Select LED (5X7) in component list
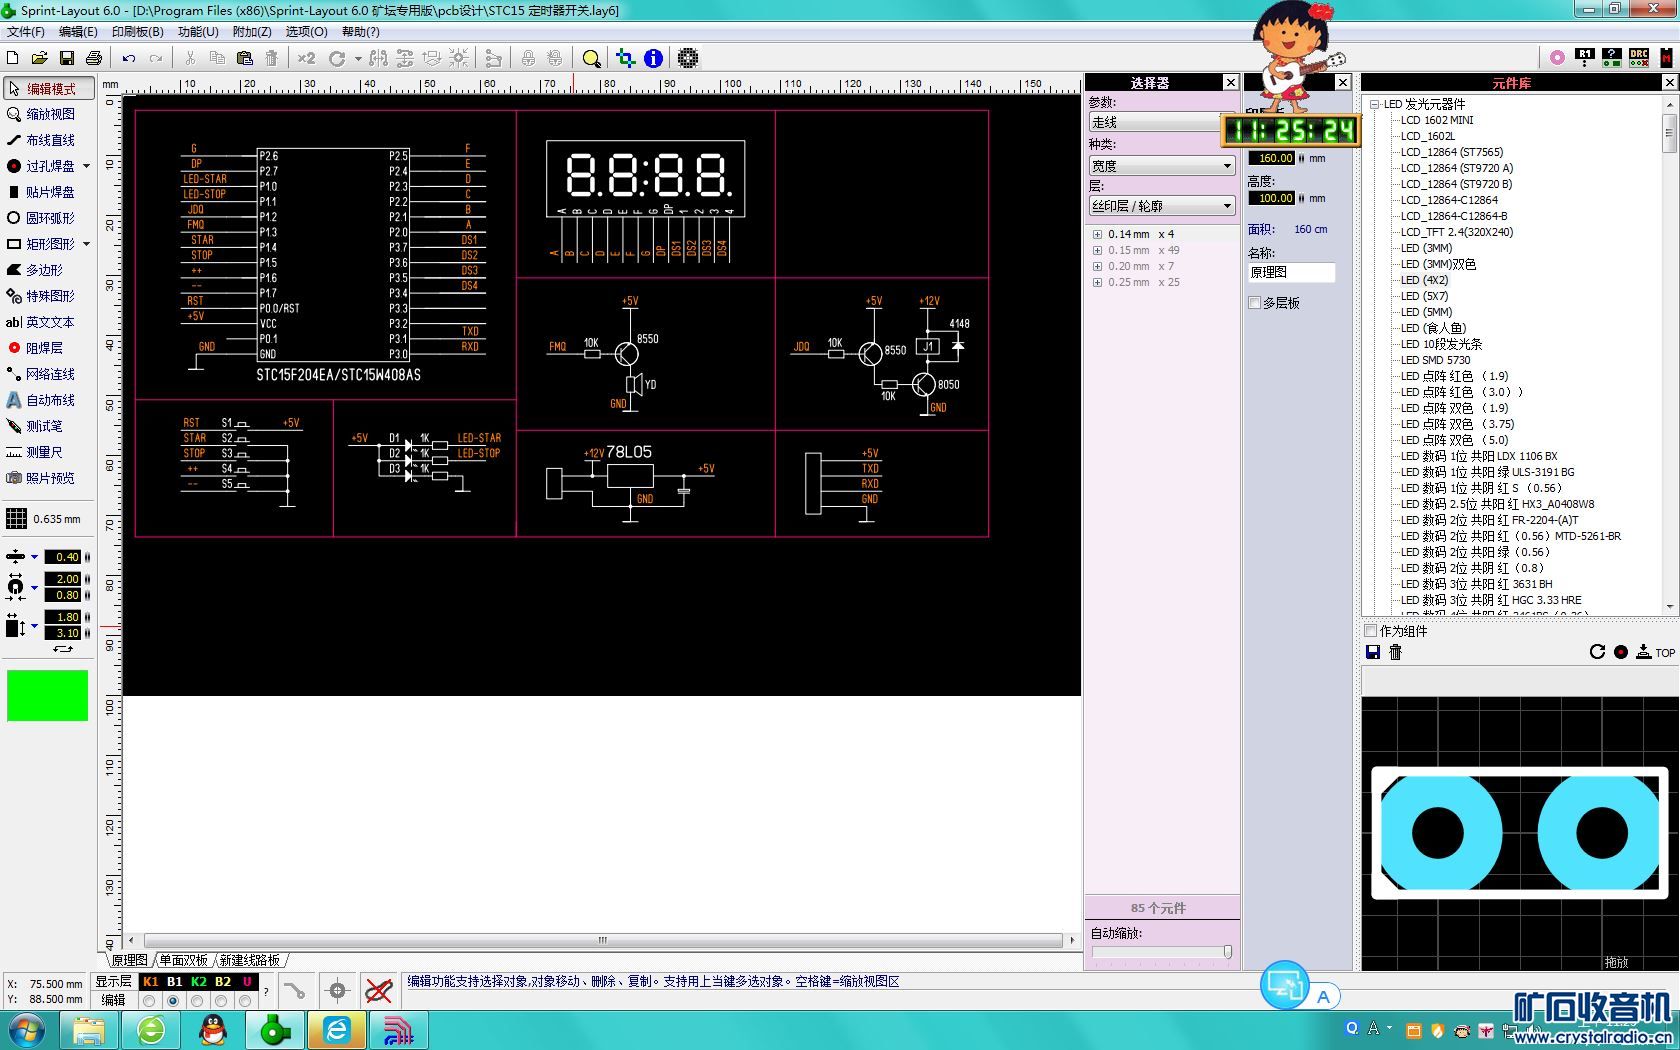The width and height of the screenshot is (1680, 1050). pyautogui.click(x=1424, y=296)
